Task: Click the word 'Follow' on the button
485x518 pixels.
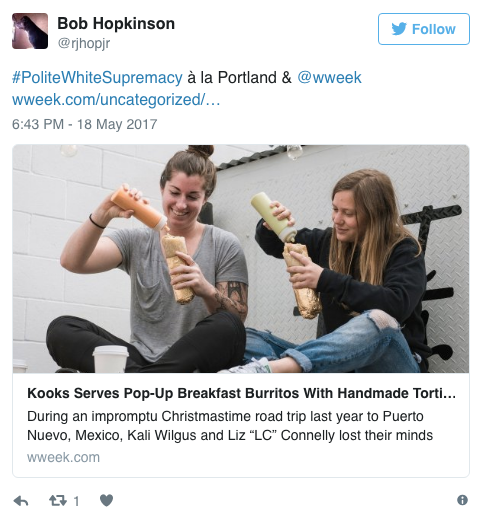Action: tap(434, 29)
